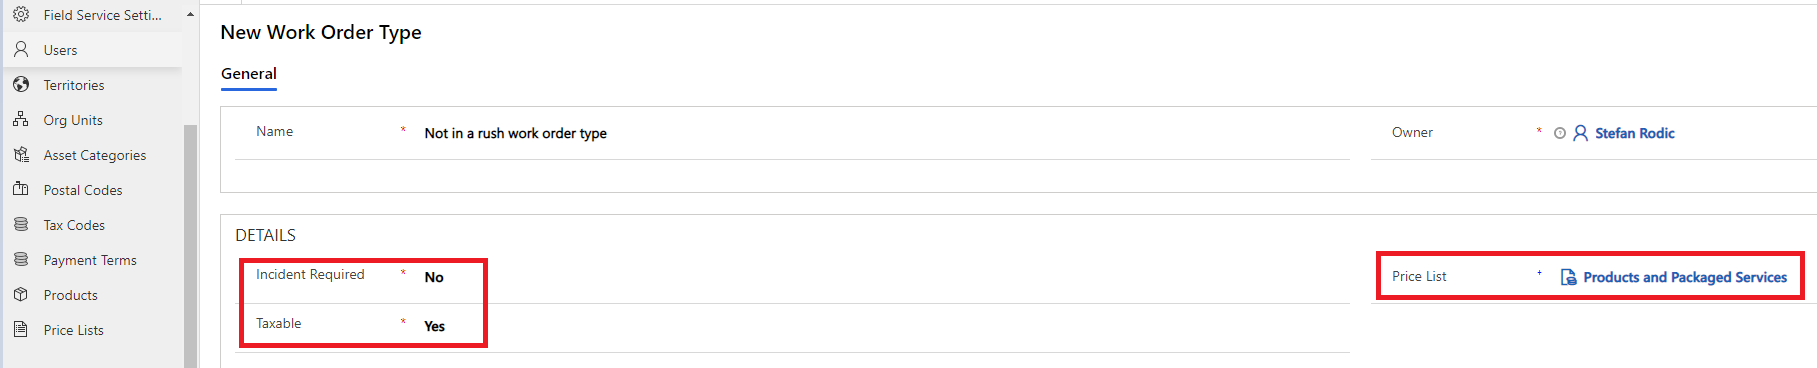Viewport: 1817px width, 368px height.
Task: Click the Field Service Settings gear icon
Action: (x=20, y=14)
